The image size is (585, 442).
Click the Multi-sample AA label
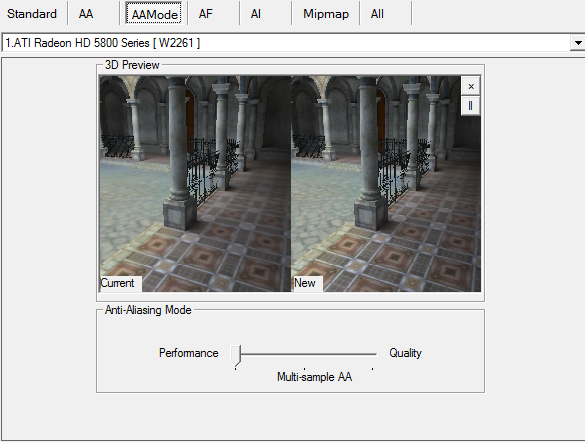pyautogui.click(x=315, y=377)
